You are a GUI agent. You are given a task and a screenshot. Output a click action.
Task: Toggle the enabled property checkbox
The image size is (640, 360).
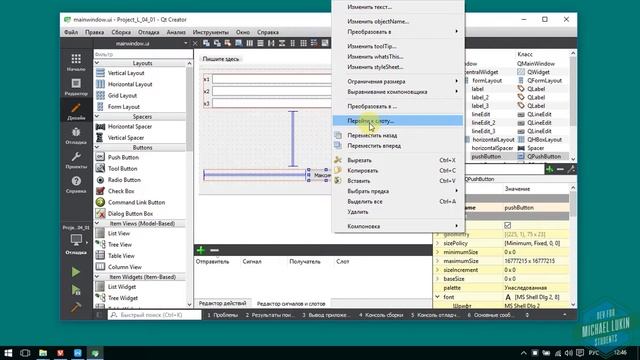coord(507,225)
